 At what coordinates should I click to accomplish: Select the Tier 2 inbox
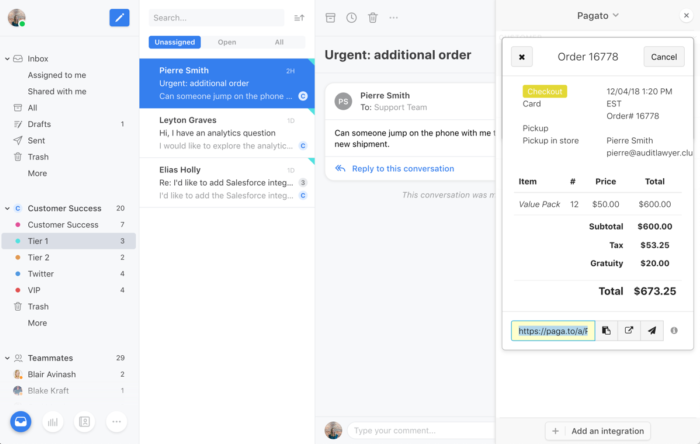pos(69,257)
